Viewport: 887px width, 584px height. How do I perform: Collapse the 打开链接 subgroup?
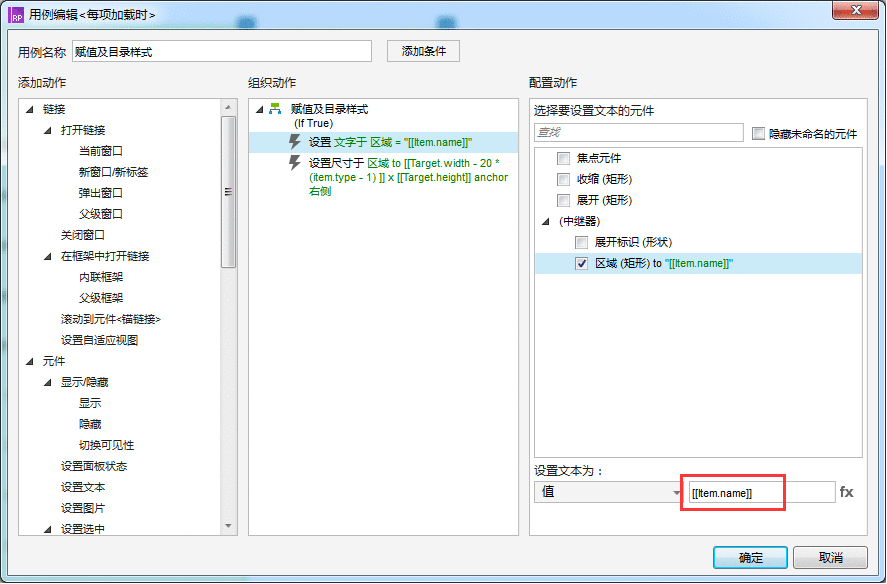[48, 130]
